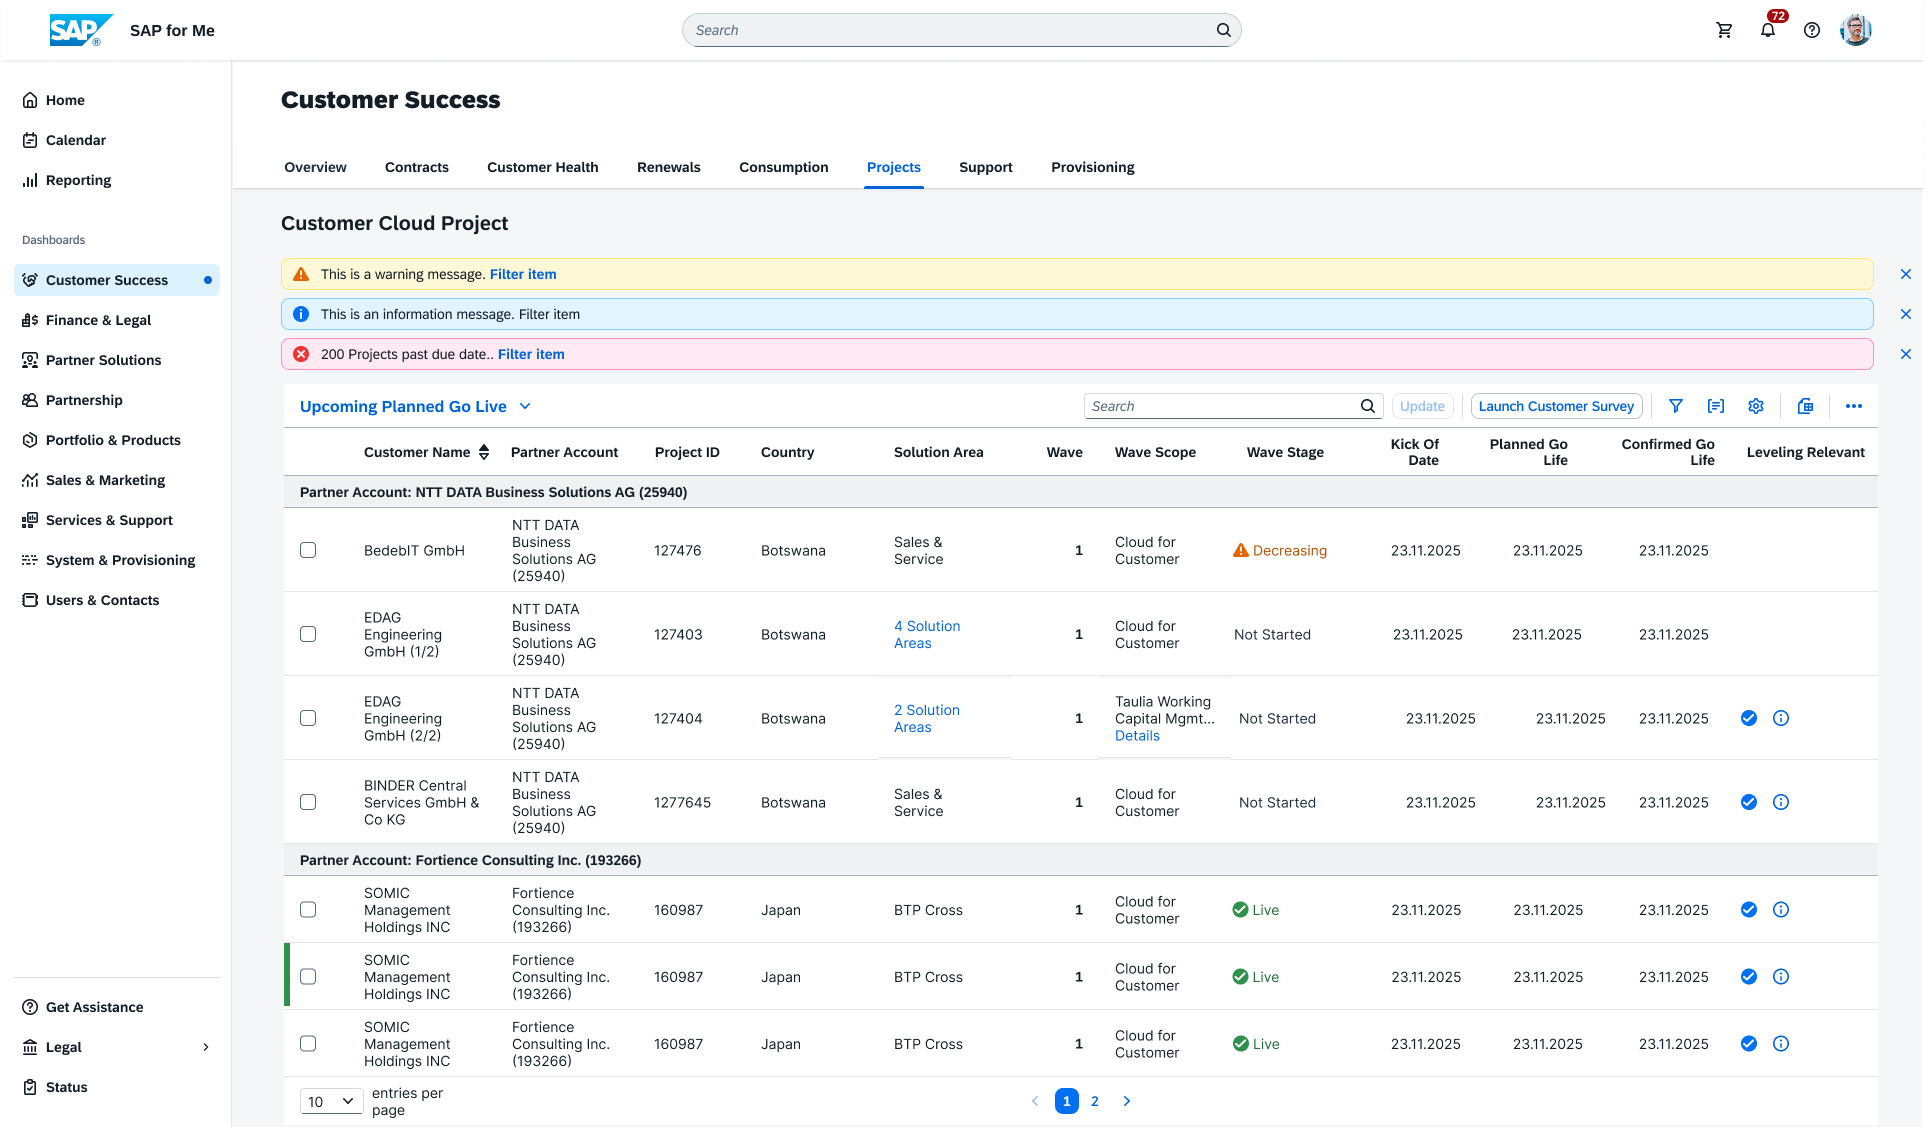The image size is (1925, 1127).
Task: Click the three-dots more options icon
Action: (1854, 406)
